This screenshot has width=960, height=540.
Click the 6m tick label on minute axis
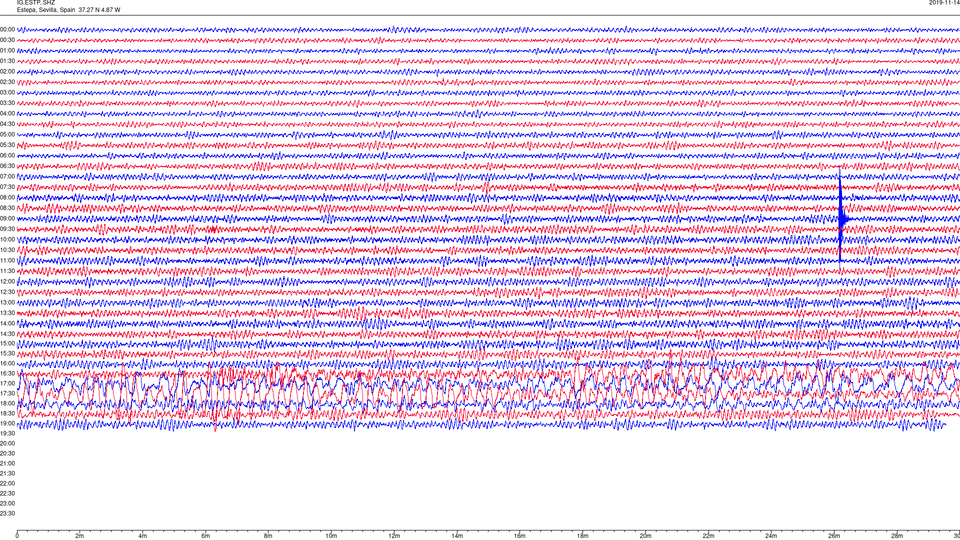pyautogui.click(x=206, y=536)
